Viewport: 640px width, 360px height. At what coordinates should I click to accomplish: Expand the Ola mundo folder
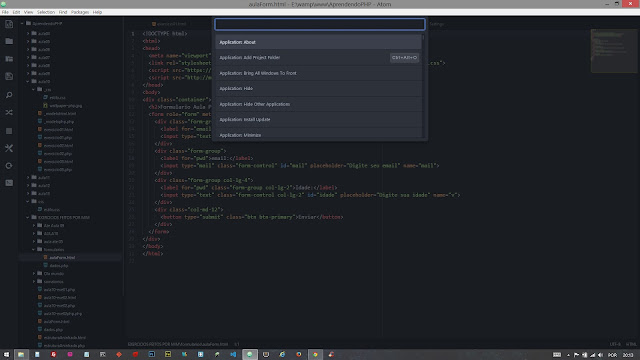34,273
